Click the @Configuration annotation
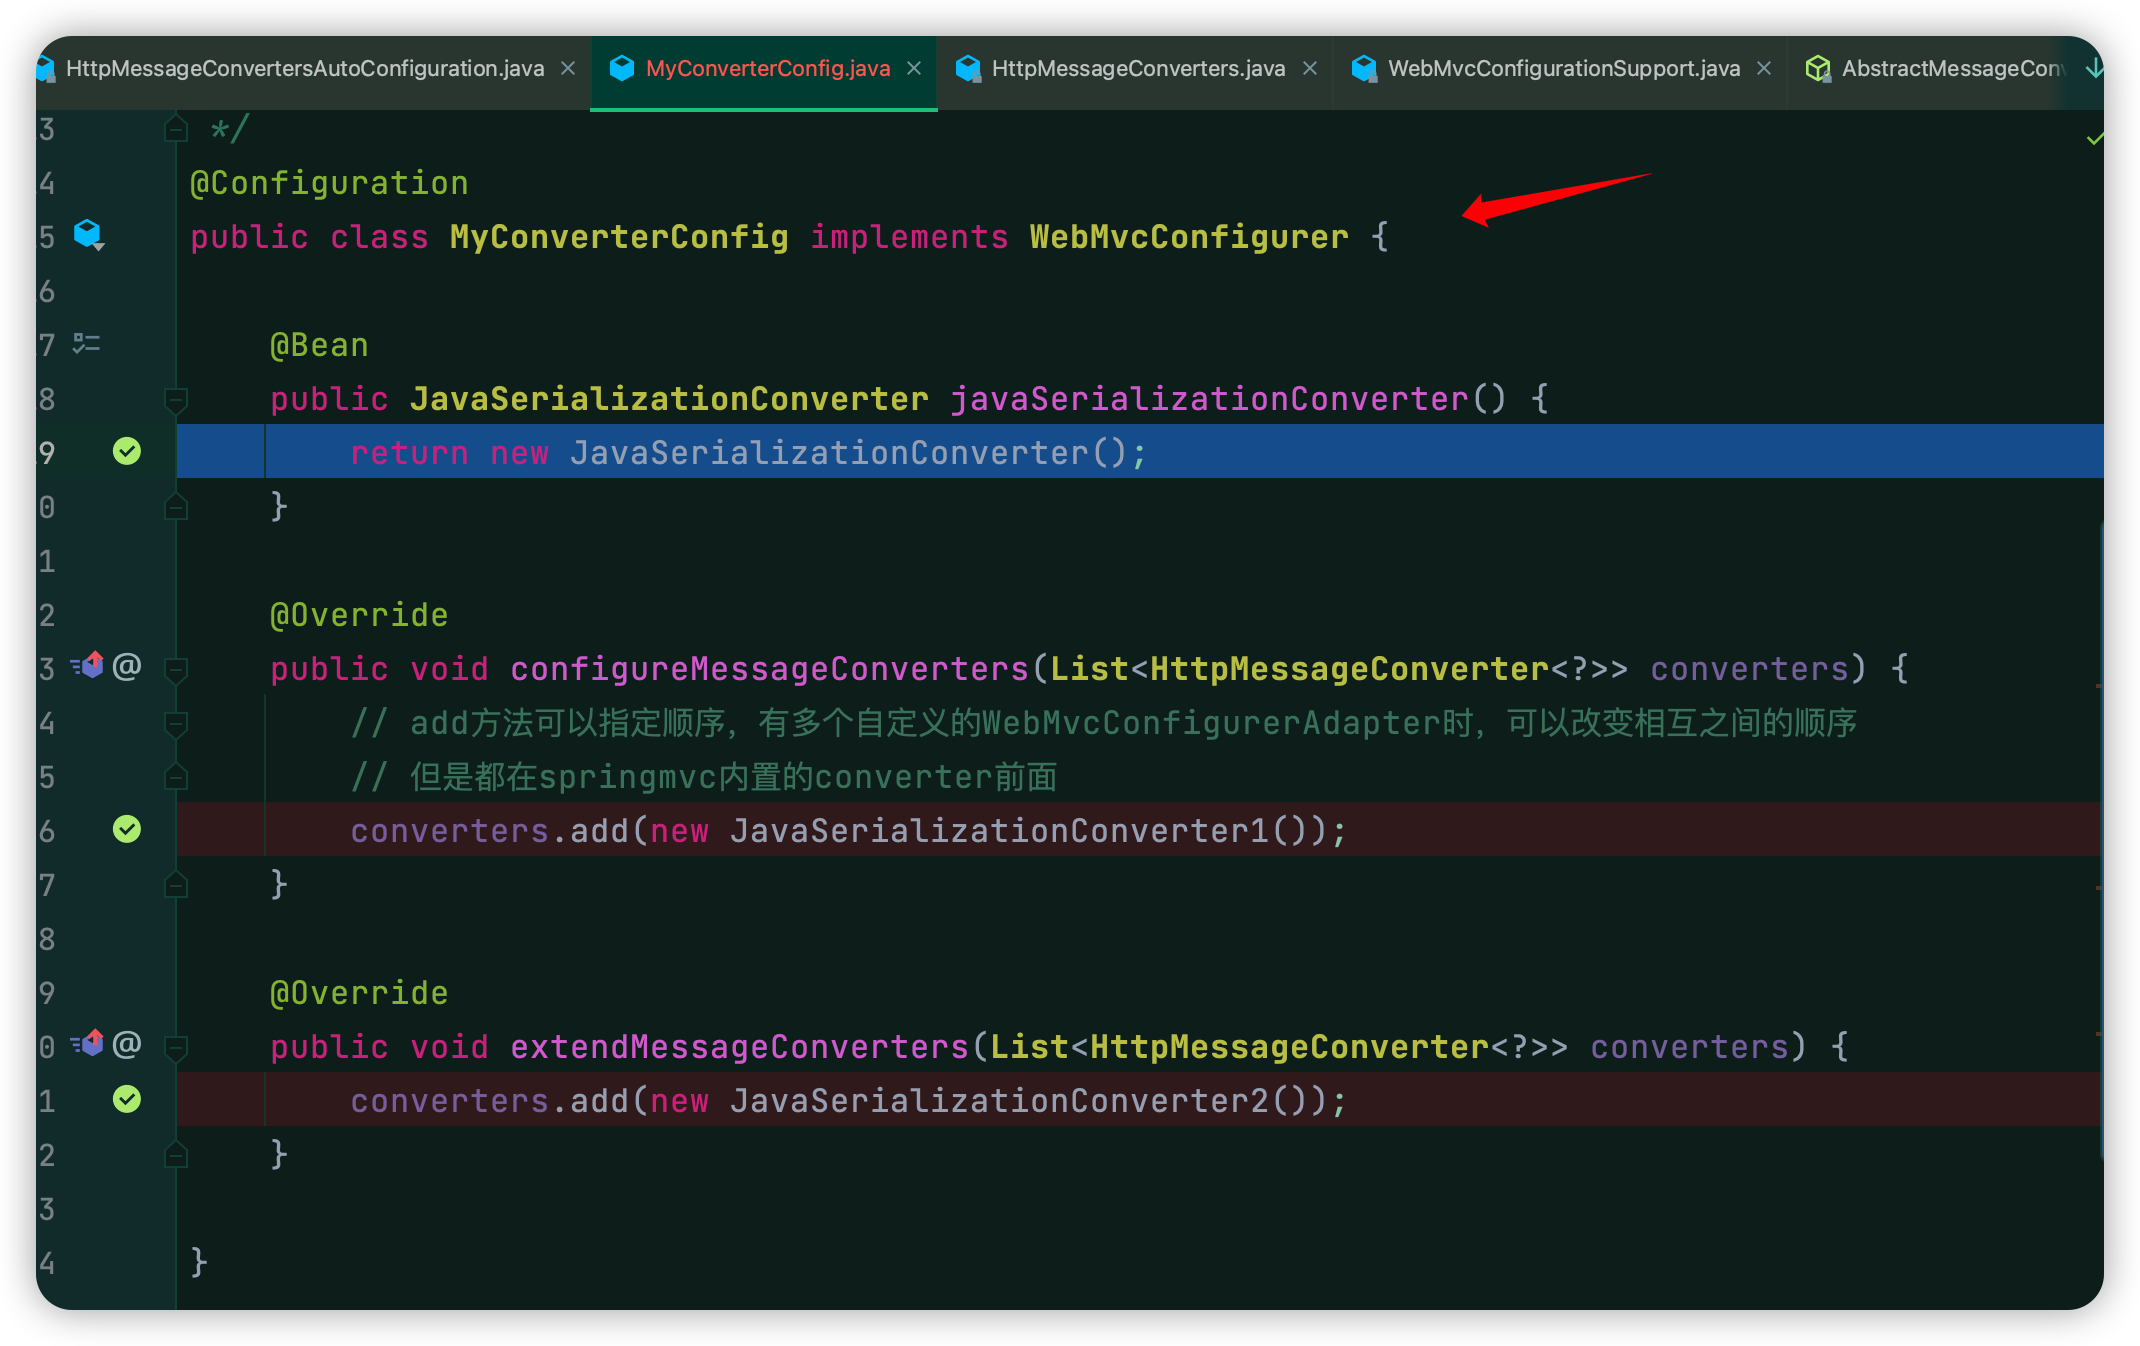The width and height of the screenshot is (2140, 1346). click(x=329, y=183)
